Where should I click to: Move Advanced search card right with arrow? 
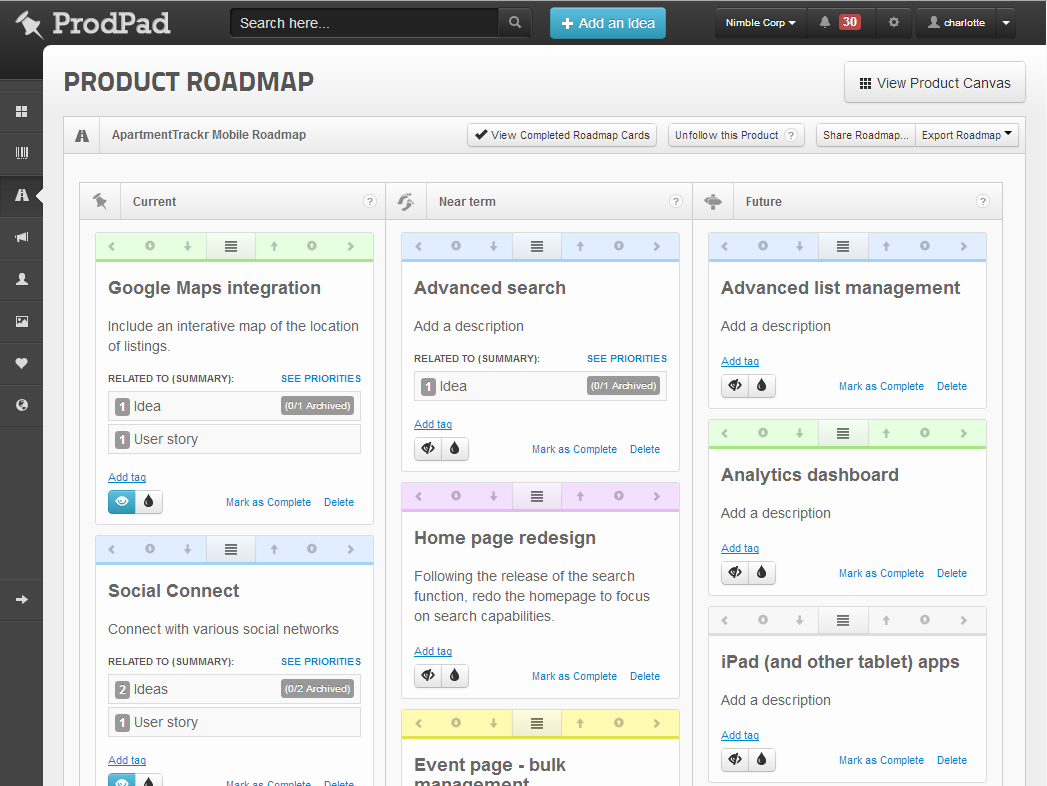655,246
